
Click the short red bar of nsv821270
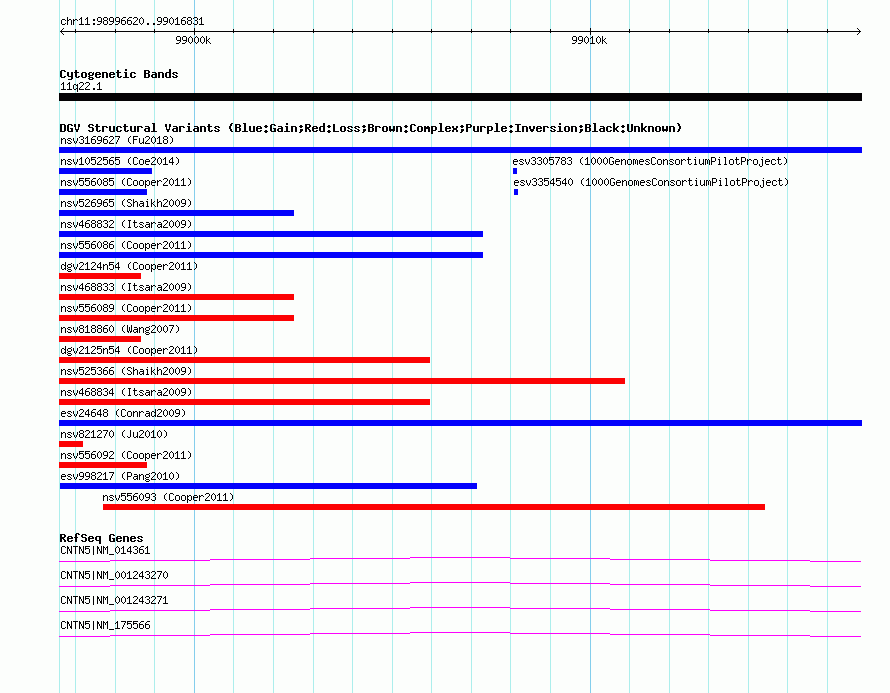click(x=71, y=444)
